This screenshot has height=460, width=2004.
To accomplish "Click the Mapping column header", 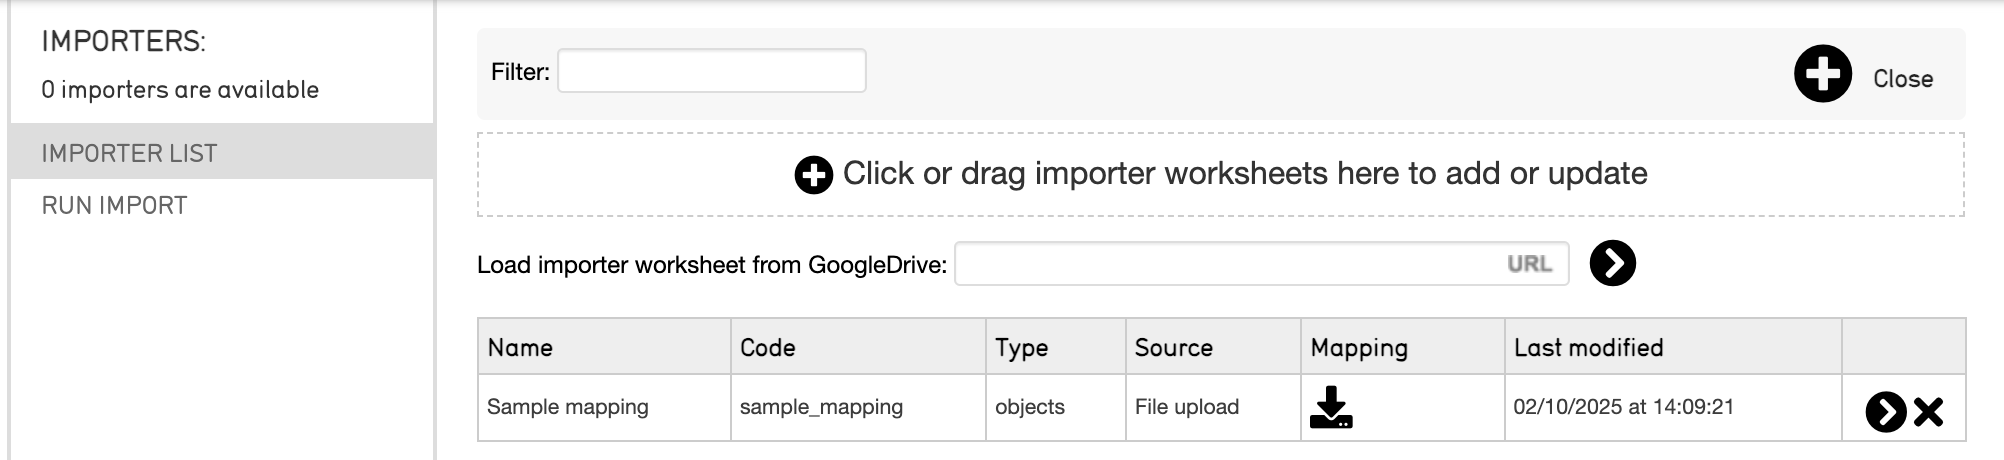I will [1403, 347].
